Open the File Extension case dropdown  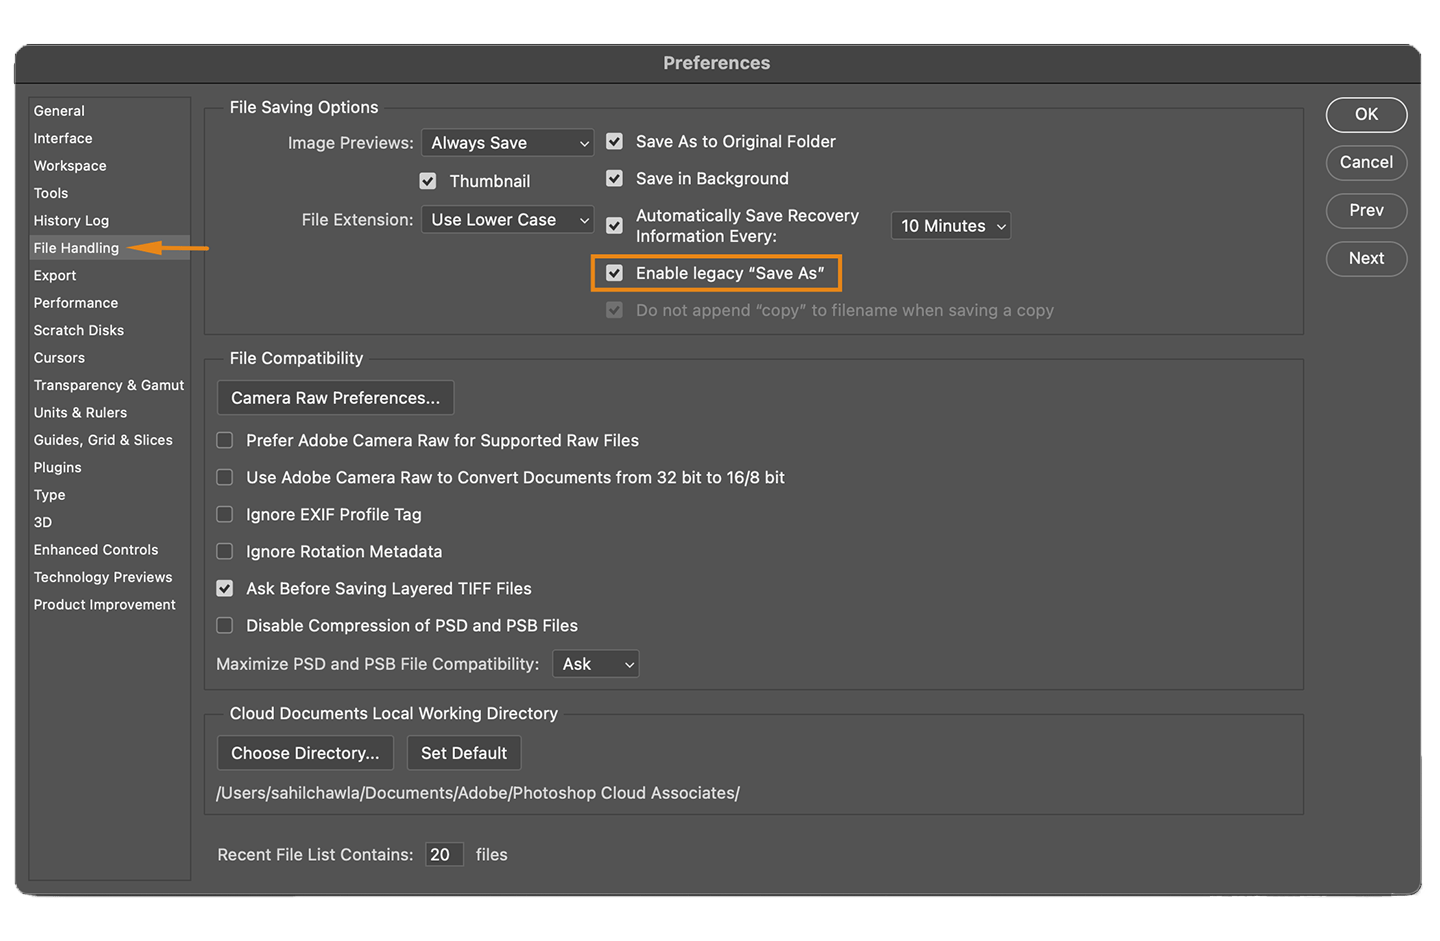(507, 219)
